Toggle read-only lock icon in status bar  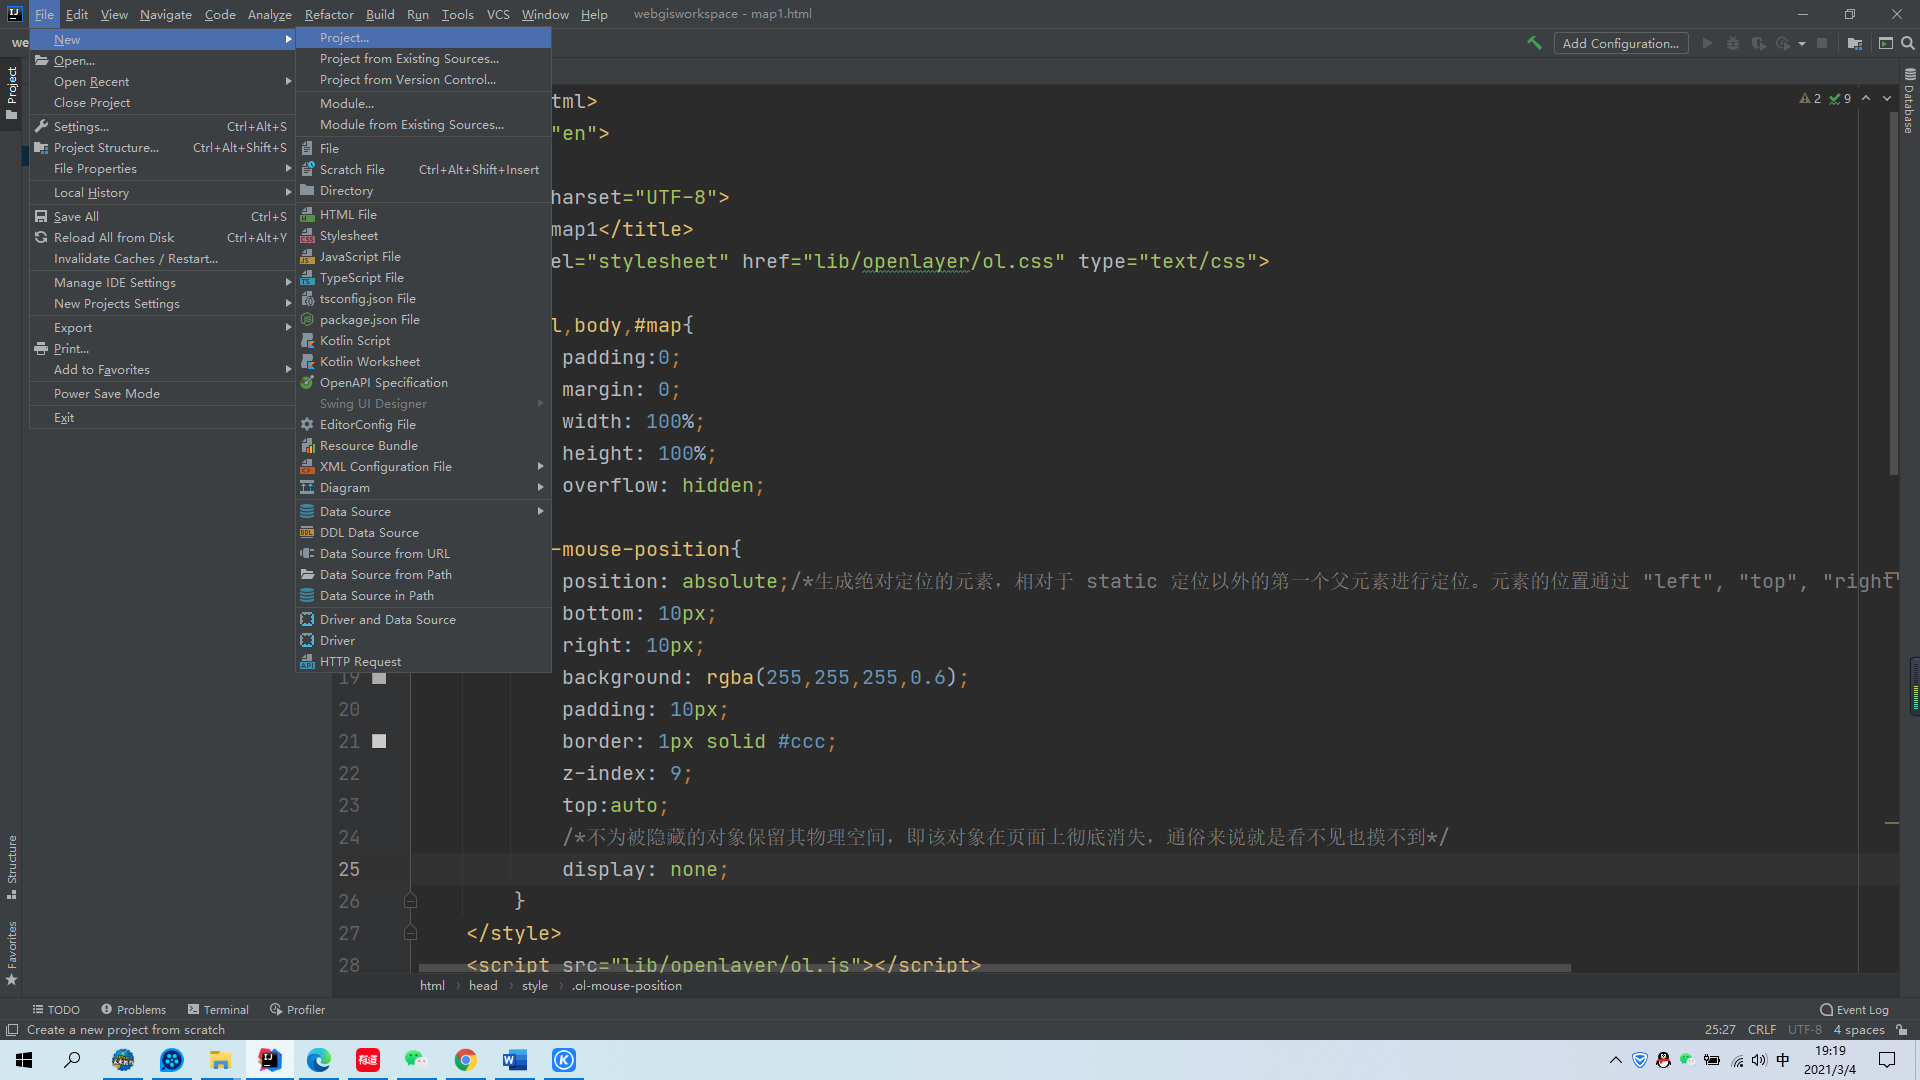(x=1902, y=1030)
